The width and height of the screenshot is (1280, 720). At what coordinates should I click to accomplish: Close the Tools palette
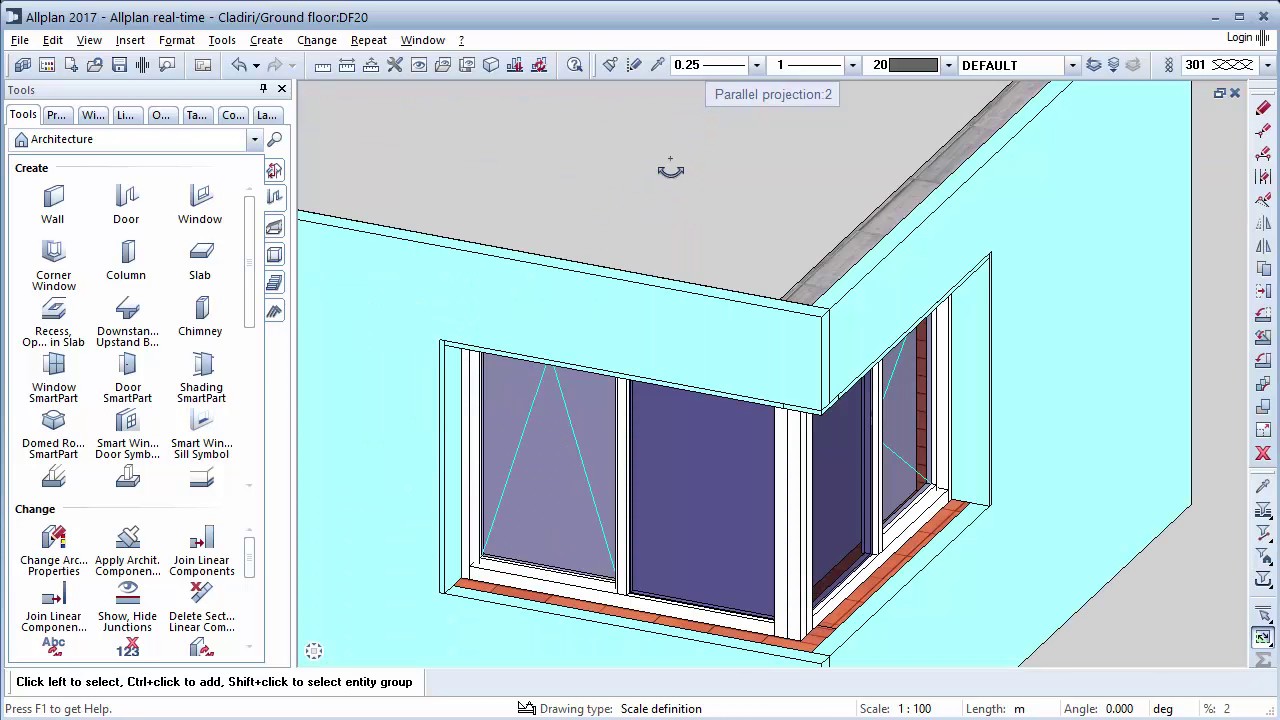pyautogui.click(x=282, y=89)
